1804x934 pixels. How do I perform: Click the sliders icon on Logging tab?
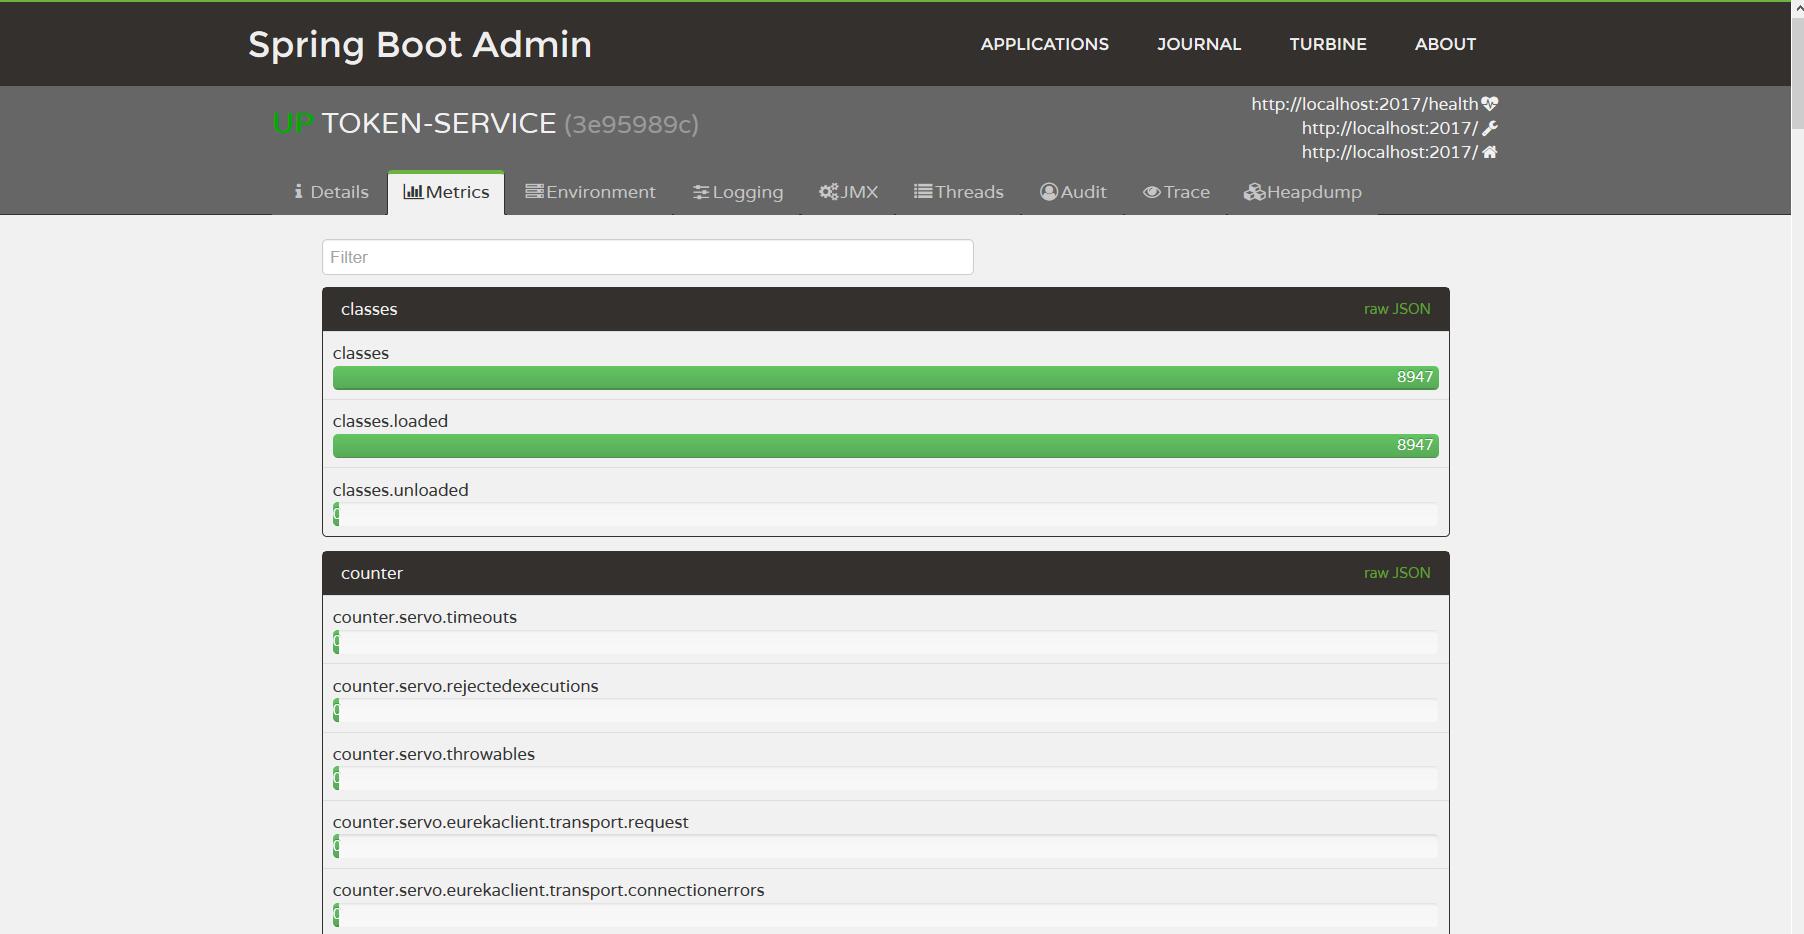pos(701,192)
